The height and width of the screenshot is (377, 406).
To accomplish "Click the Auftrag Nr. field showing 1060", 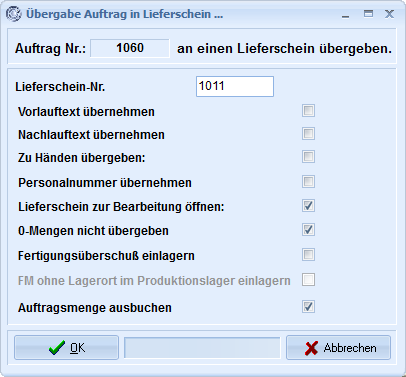I will click(130, 48).
